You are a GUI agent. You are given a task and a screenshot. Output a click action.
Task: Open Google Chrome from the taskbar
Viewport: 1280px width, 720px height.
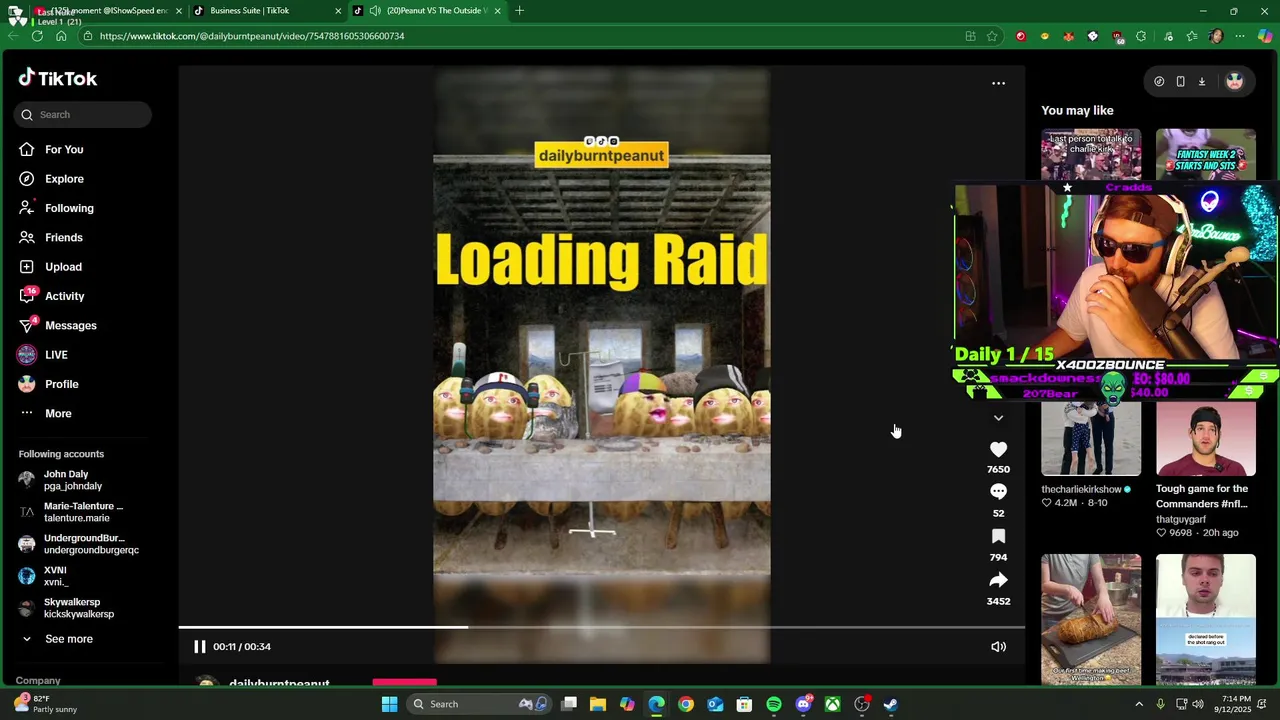(x=686, y=704)
